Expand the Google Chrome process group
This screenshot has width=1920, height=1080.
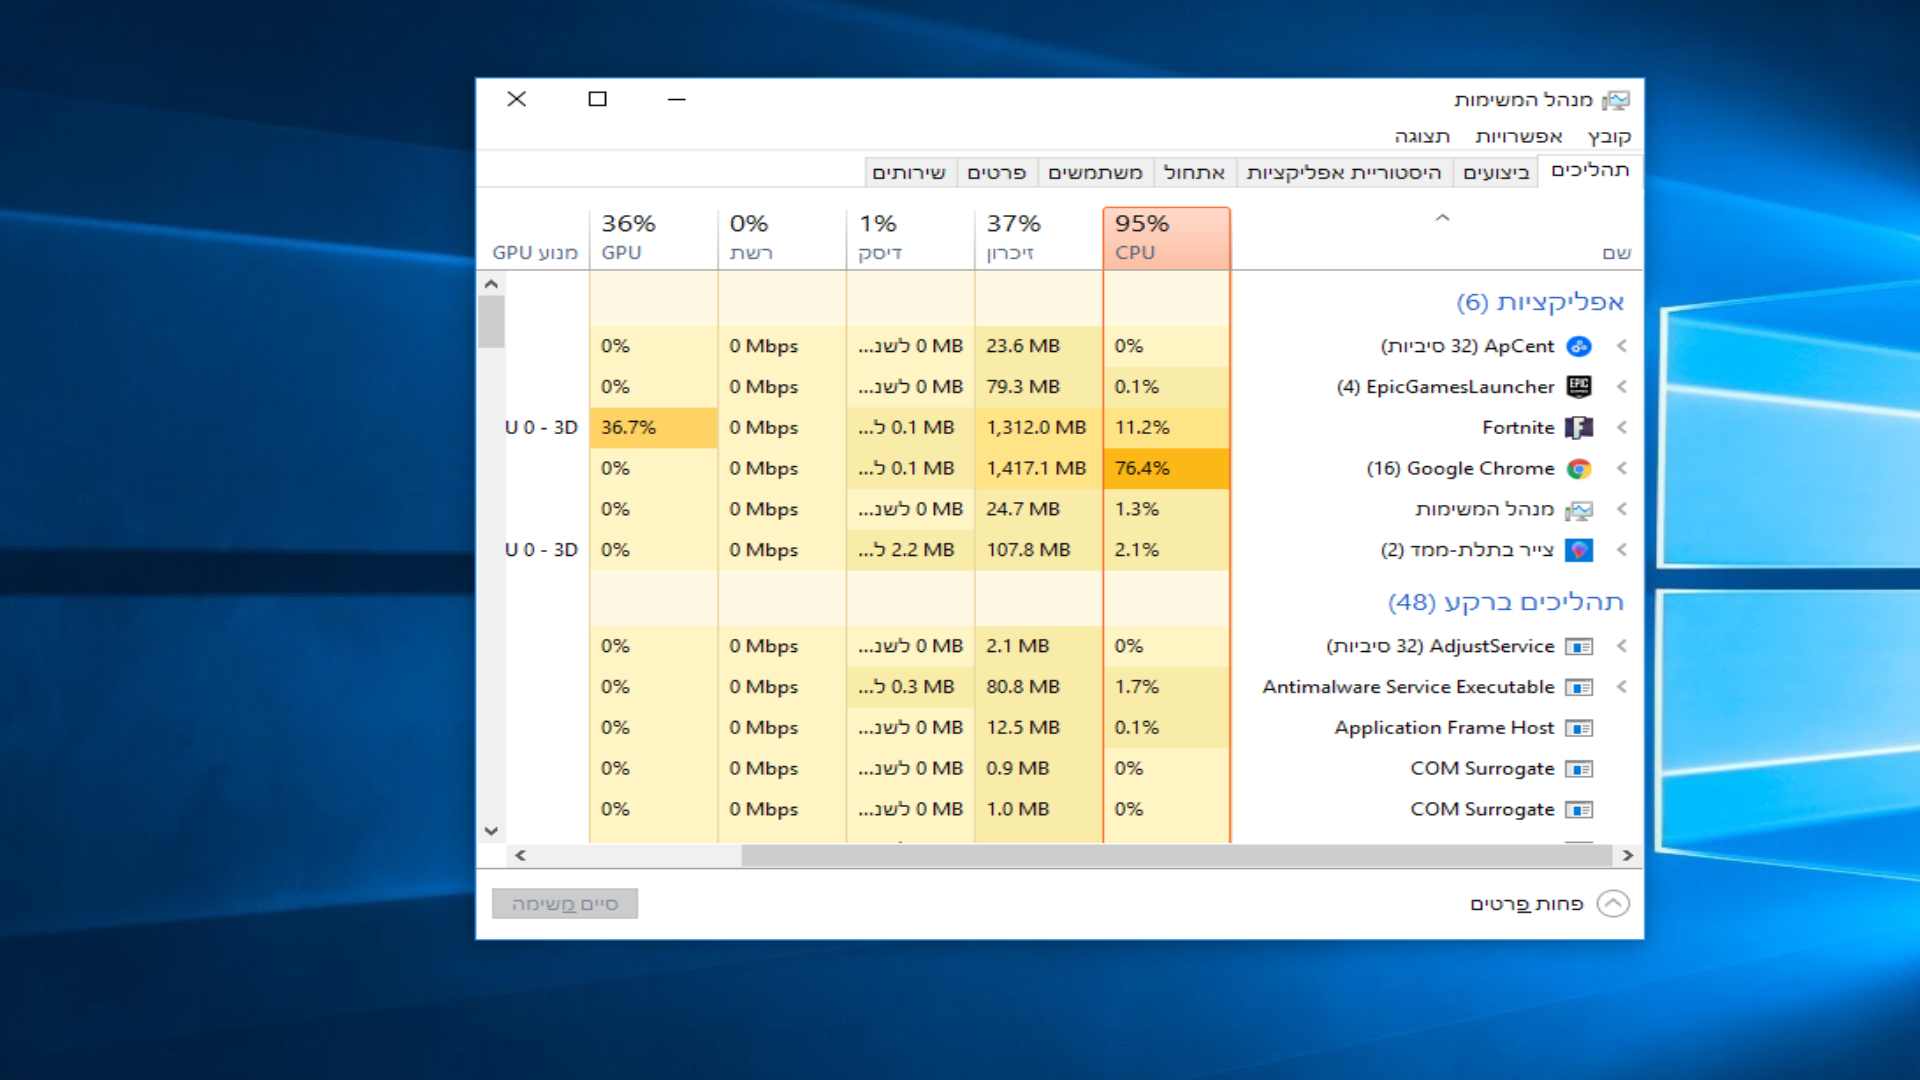click(x=1622, y=468)
